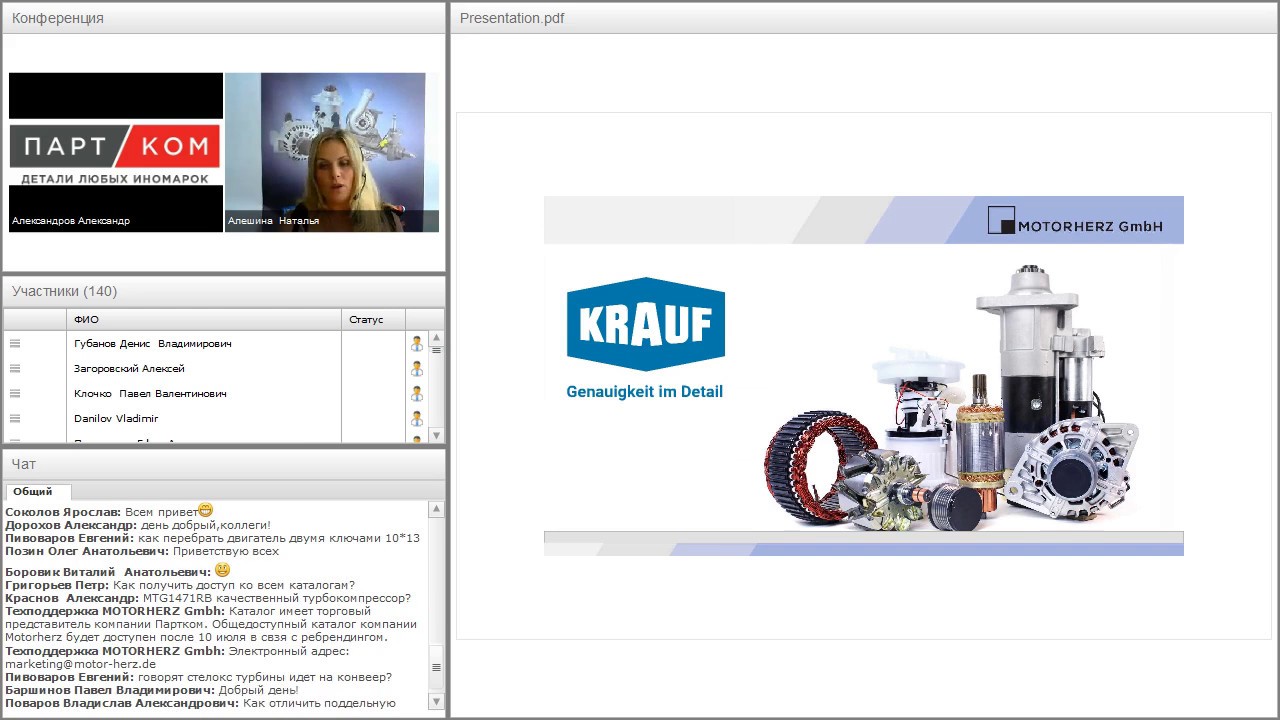Click the Presentation.pdf panel title
1280x720 pixels.
coord(512,18)
